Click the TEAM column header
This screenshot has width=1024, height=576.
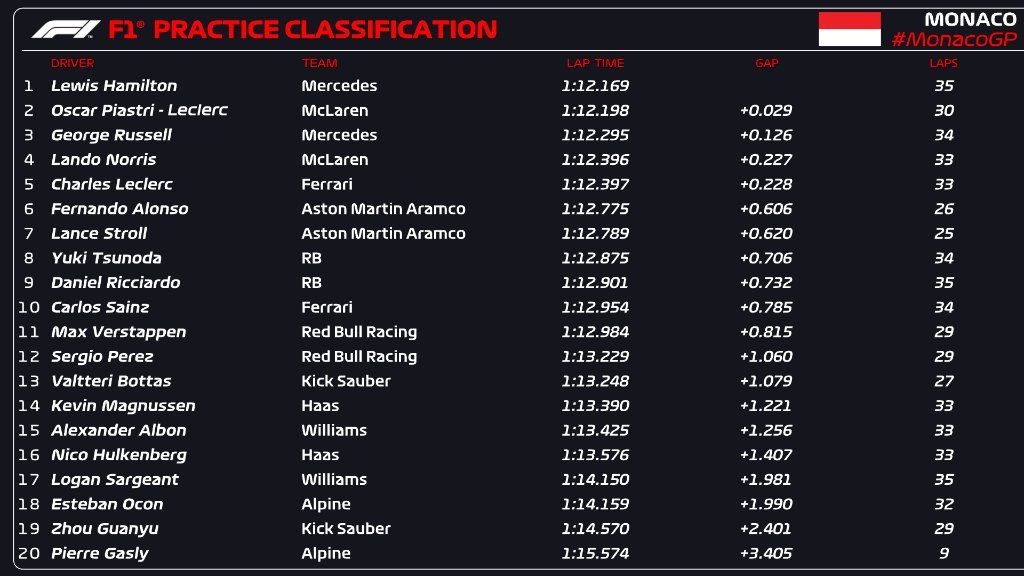[319, 63]
